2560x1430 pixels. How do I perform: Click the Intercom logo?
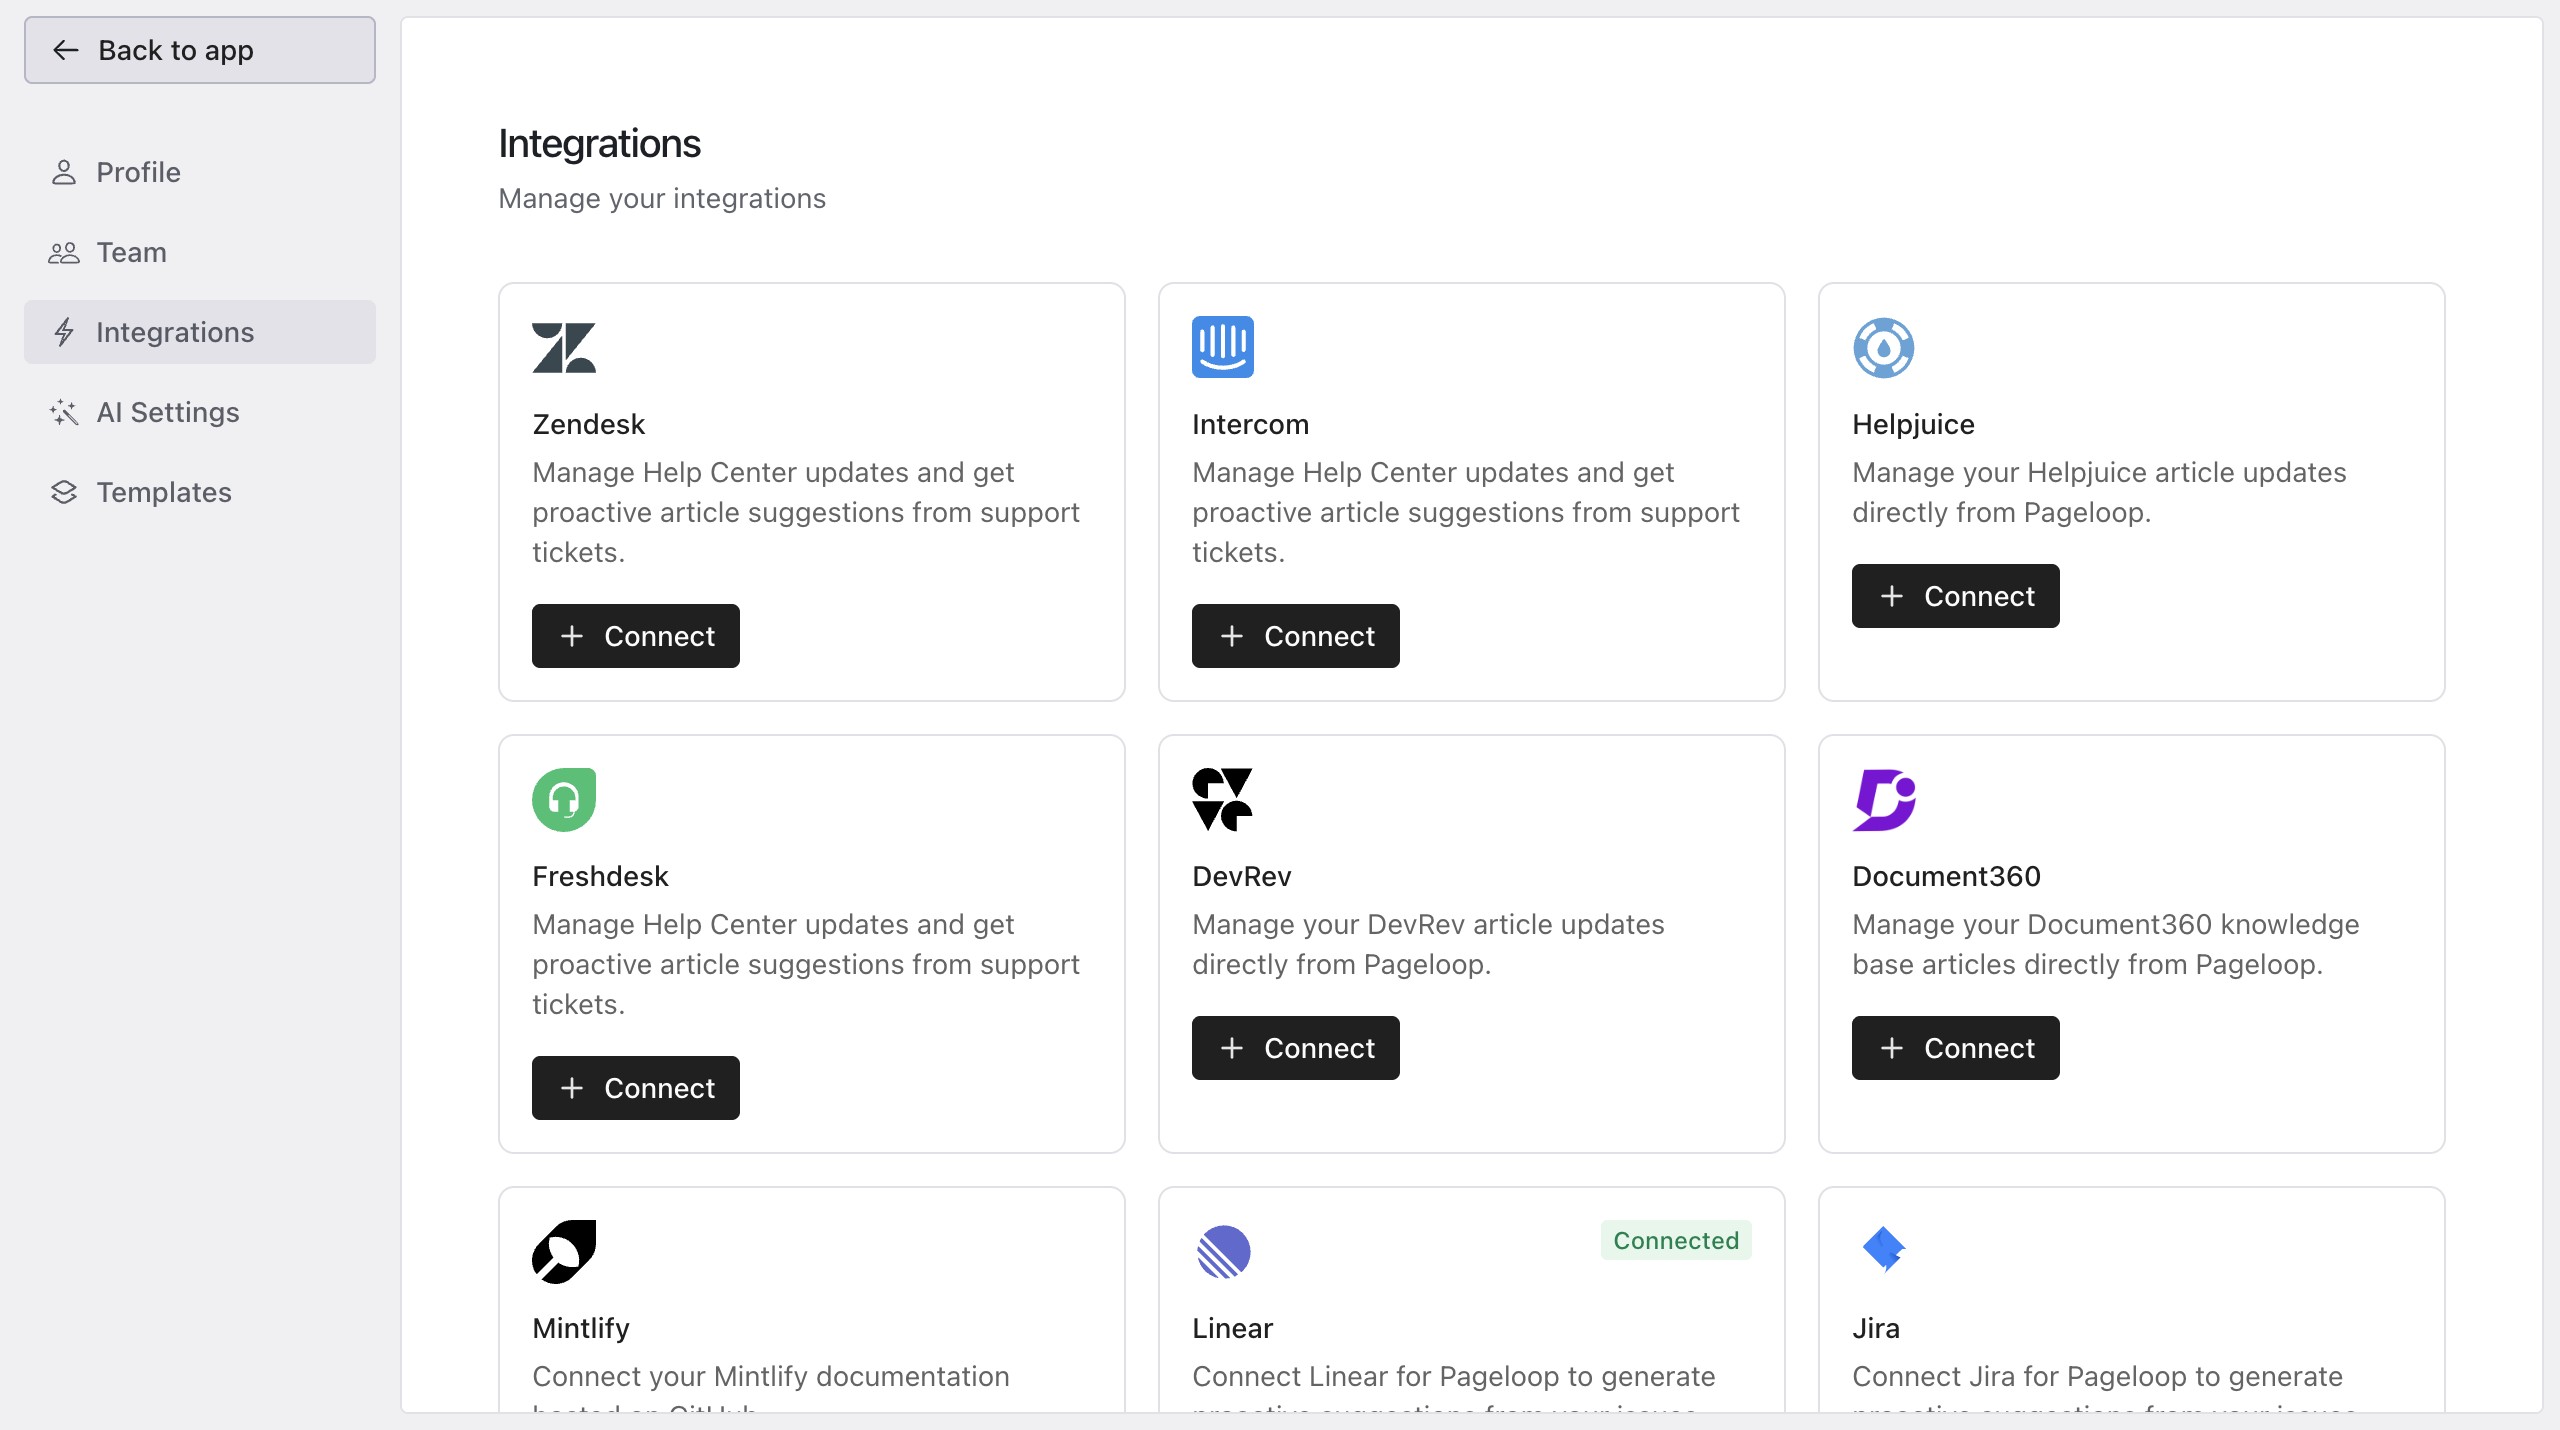click(1223, 347)
